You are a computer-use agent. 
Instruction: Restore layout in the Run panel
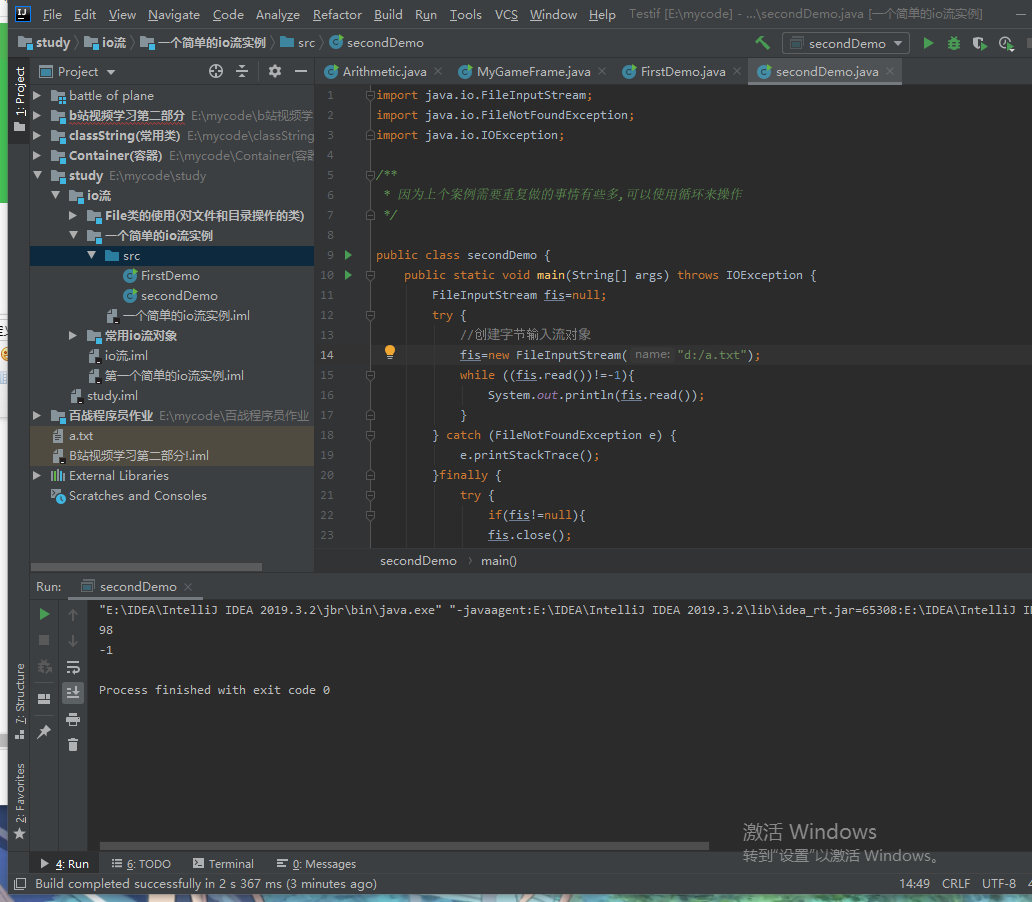pyautogui.click(x=44, y=699)
